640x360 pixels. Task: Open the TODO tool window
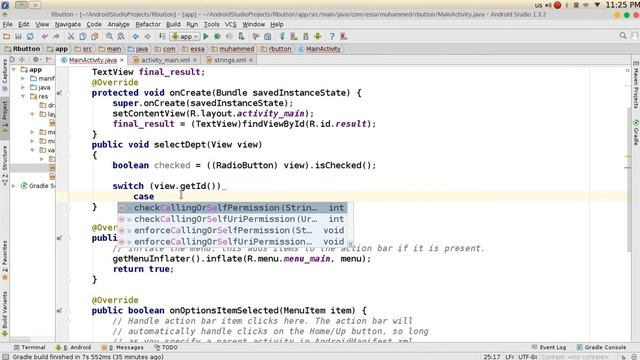point(166,347)
